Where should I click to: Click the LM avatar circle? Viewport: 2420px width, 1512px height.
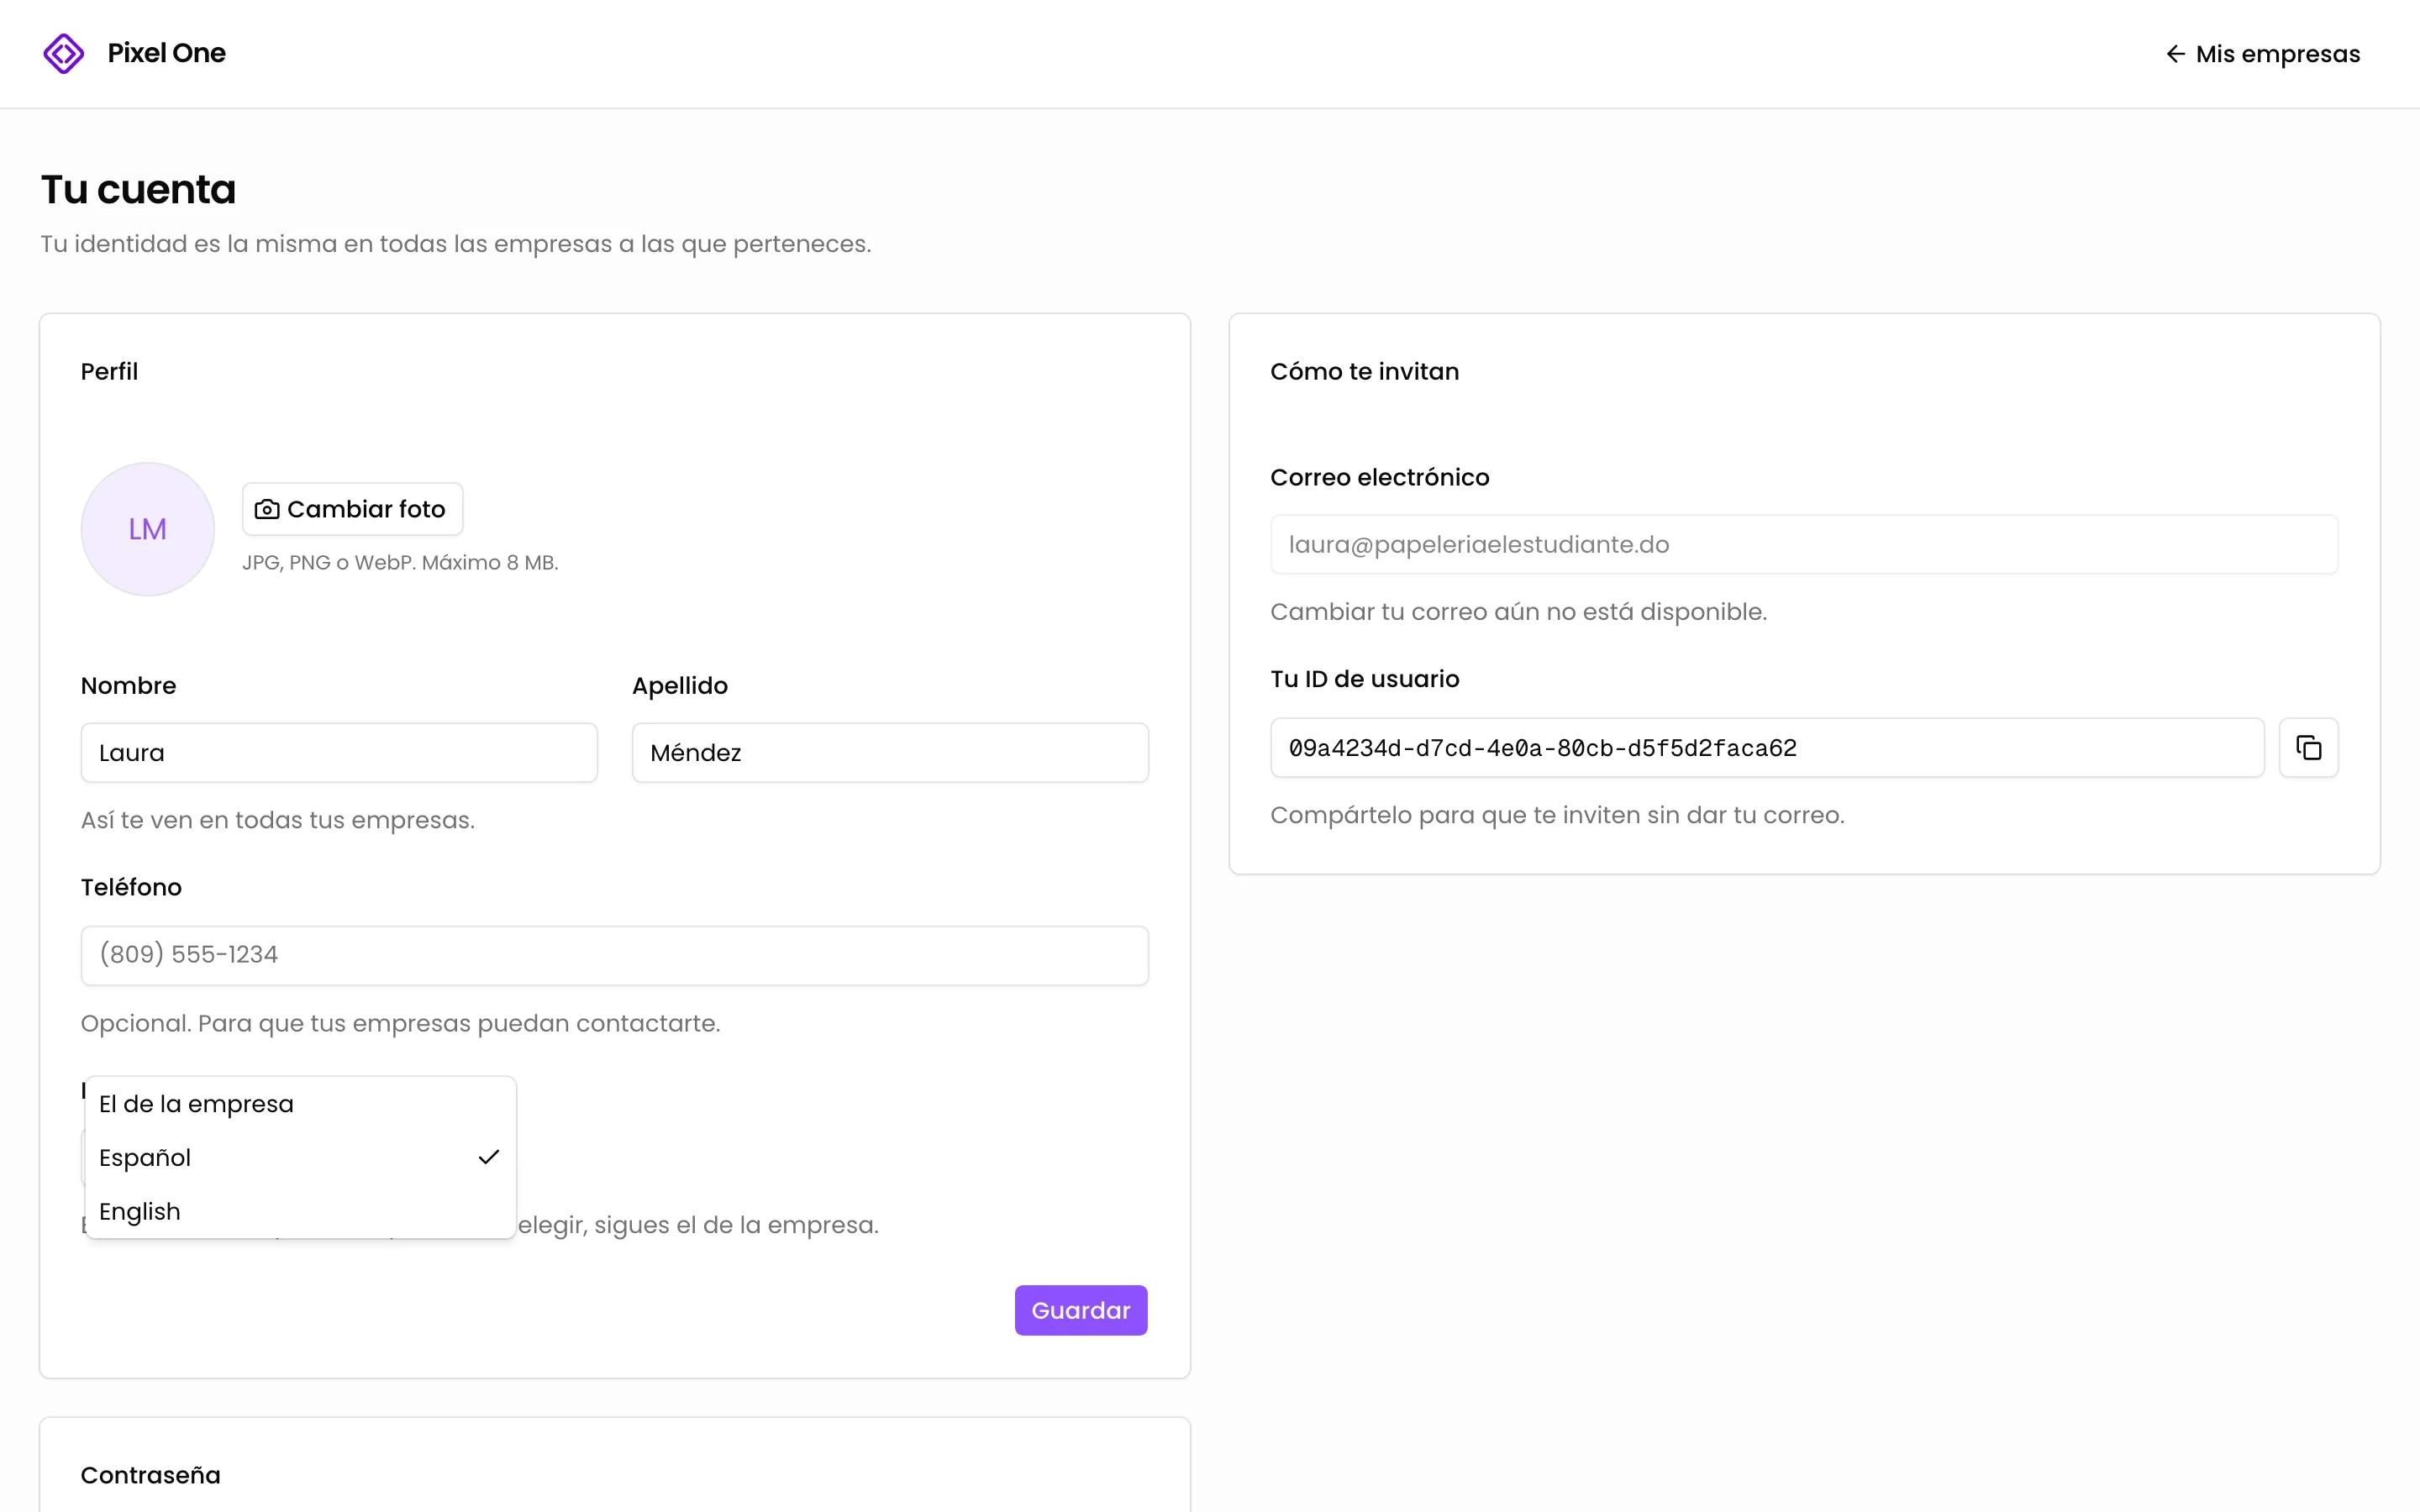[148, 529]
